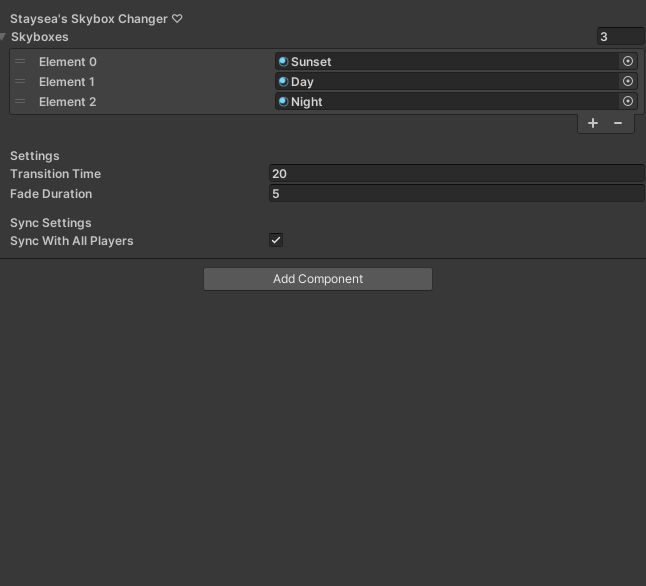Click the drag handle of Element 1
Image resolution: width=646 pixels, height=586 pixels.
[x=20, y=81]
